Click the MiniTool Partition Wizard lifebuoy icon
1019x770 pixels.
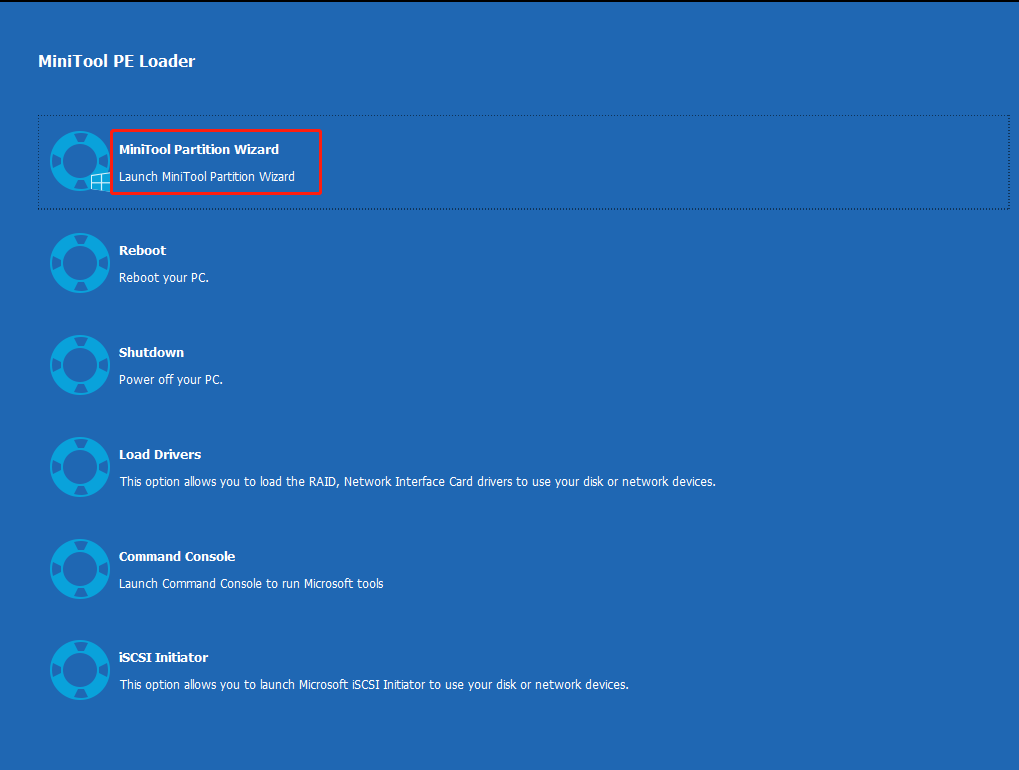(80, 161)
